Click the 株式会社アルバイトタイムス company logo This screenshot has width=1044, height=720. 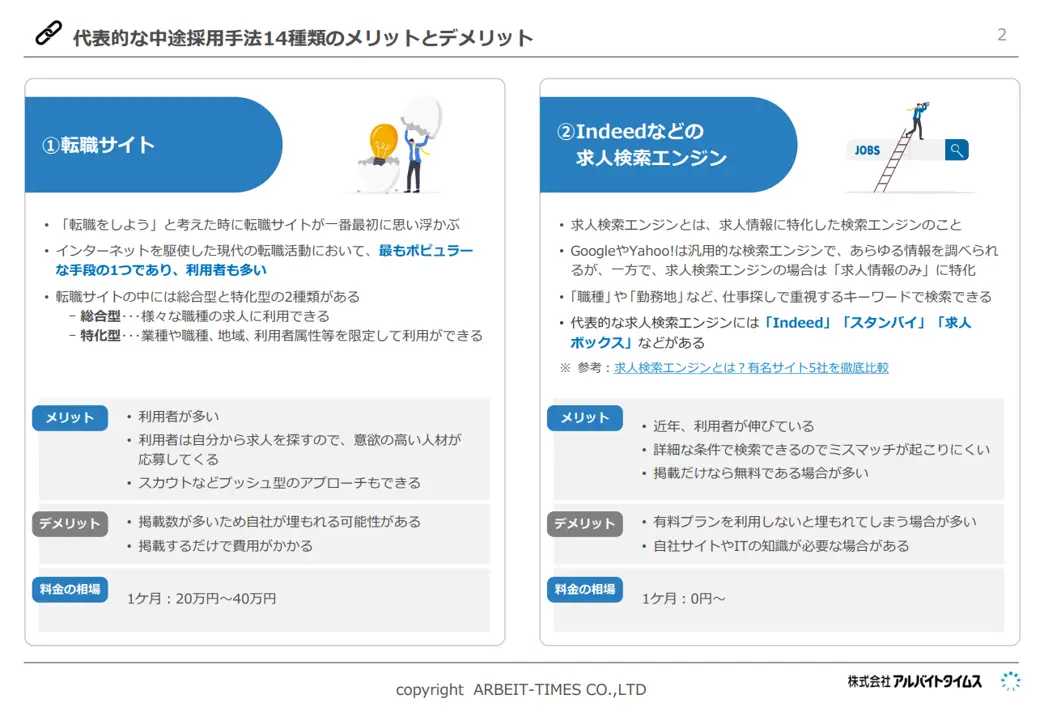coord(914,682)
